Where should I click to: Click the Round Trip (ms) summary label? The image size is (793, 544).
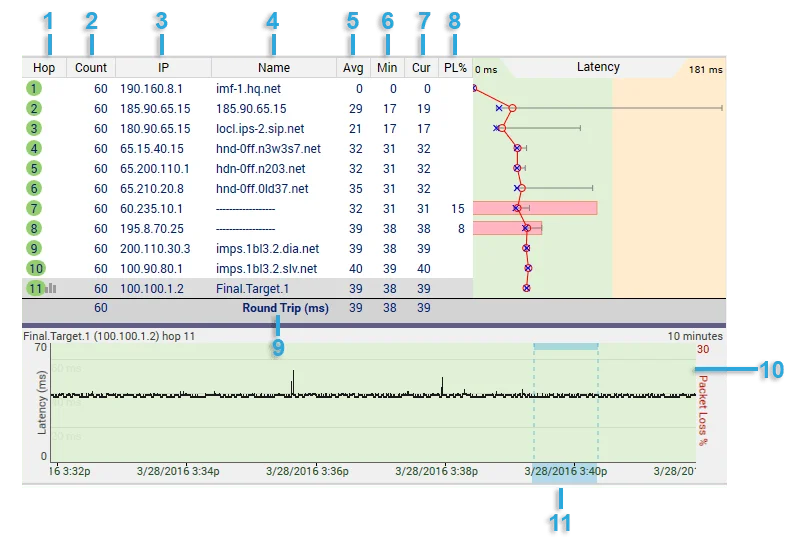[285, 308]
